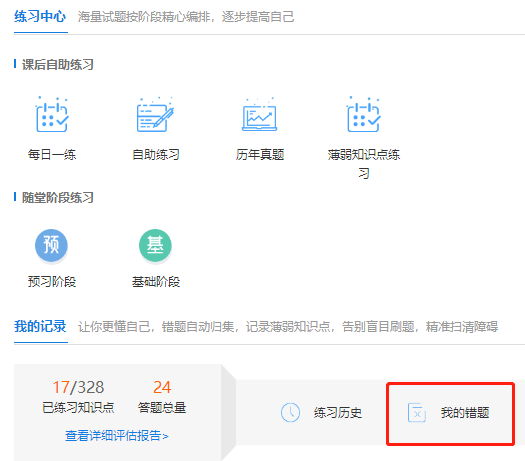Switch to the 练习中心 tab
Viewport: 525px width, 461px height.
click(x=40, y=17)
